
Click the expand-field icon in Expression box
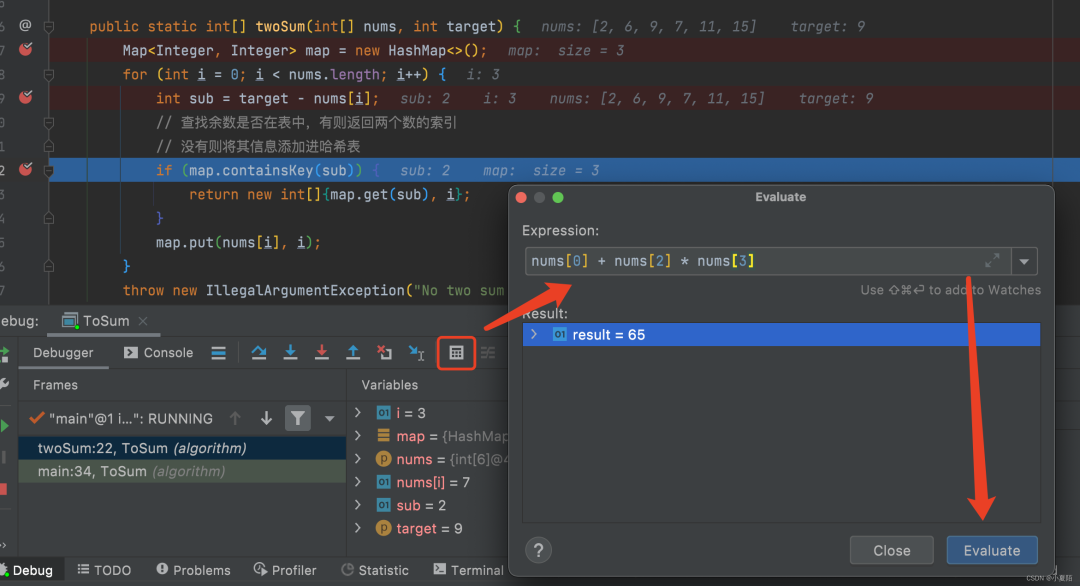click(x=992, y=260)
